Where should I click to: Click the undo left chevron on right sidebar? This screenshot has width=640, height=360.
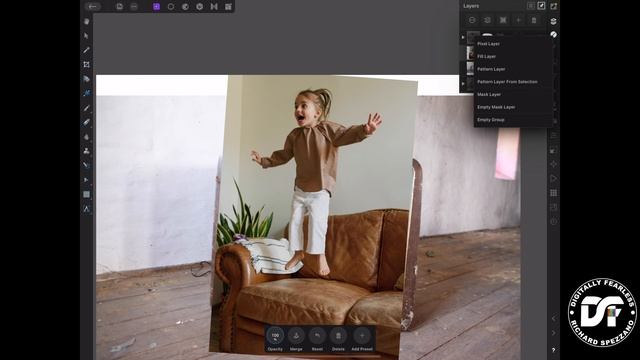point(553,318)
